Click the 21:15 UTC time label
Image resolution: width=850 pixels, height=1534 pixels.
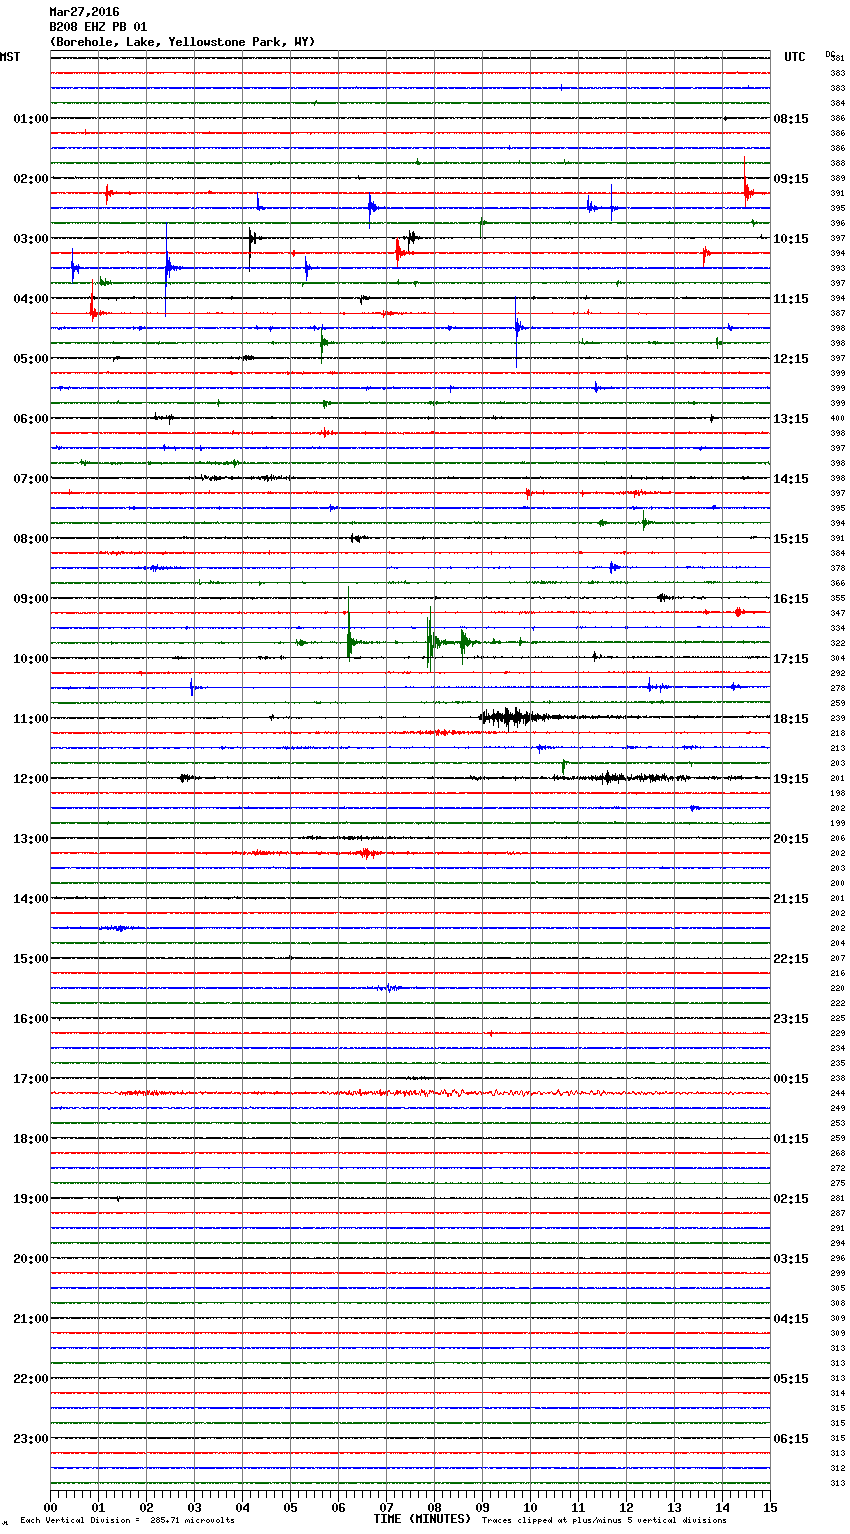tap(791, 899)
